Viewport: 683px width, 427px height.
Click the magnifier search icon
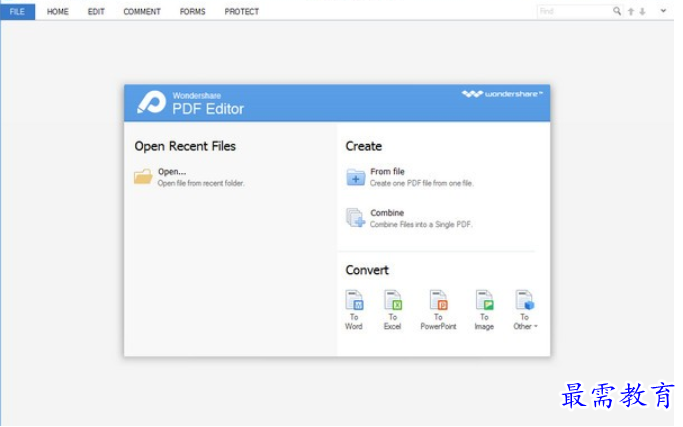tap(617, 11)
